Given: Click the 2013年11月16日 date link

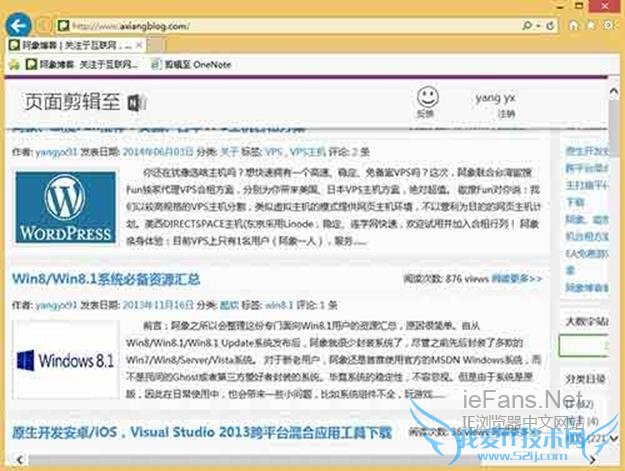Looking at the screenshot, I should [x=158, y=305].
